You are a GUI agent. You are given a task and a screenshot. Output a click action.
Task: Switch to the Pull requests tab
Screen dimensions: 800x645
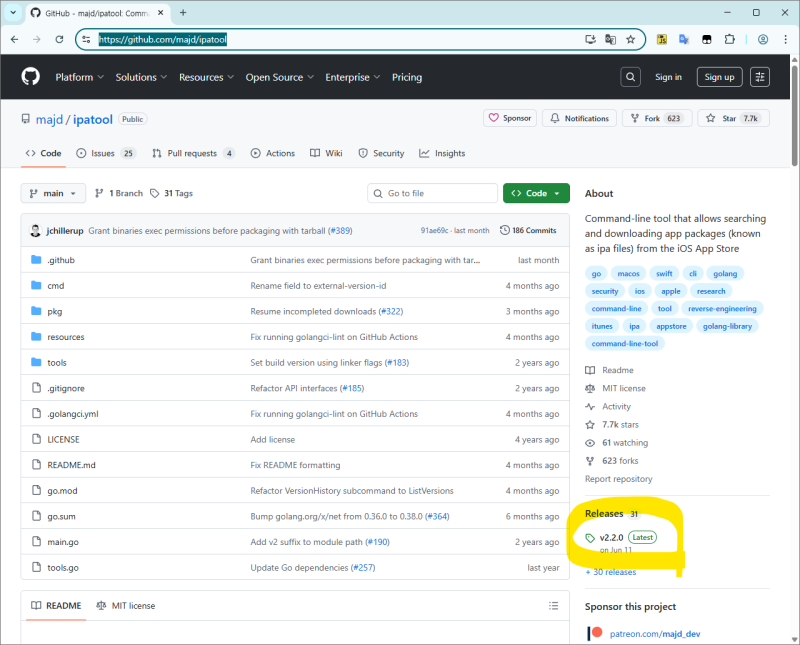click(193, 153)
